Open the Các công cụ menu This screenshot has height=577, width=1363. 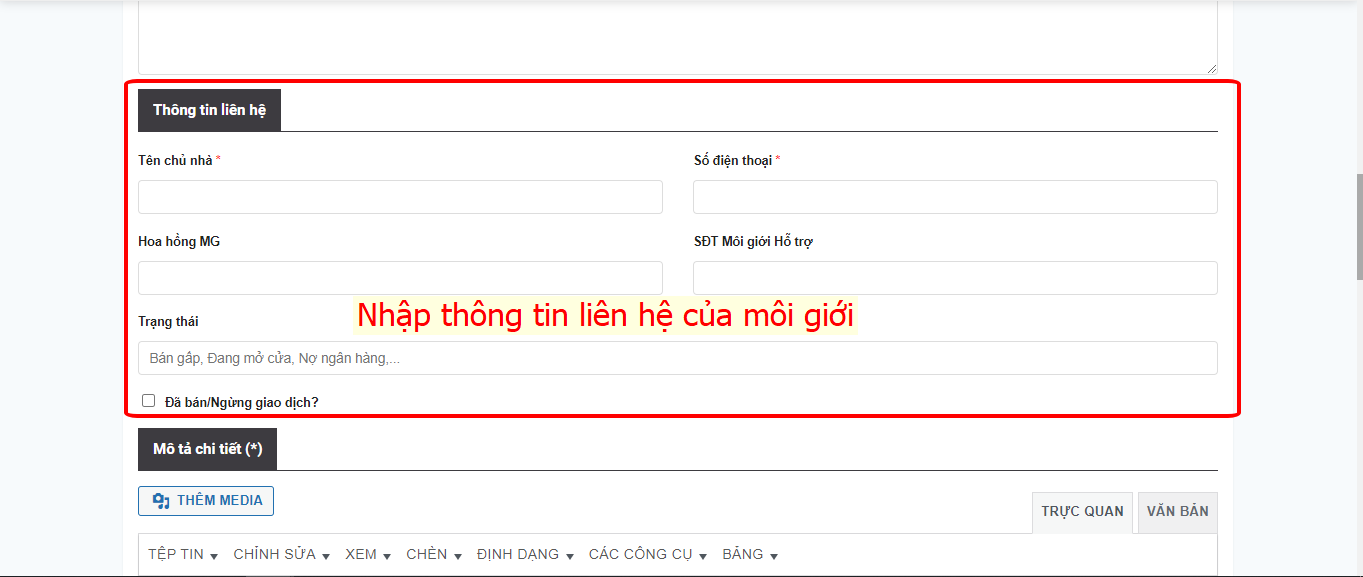(647, 555)
